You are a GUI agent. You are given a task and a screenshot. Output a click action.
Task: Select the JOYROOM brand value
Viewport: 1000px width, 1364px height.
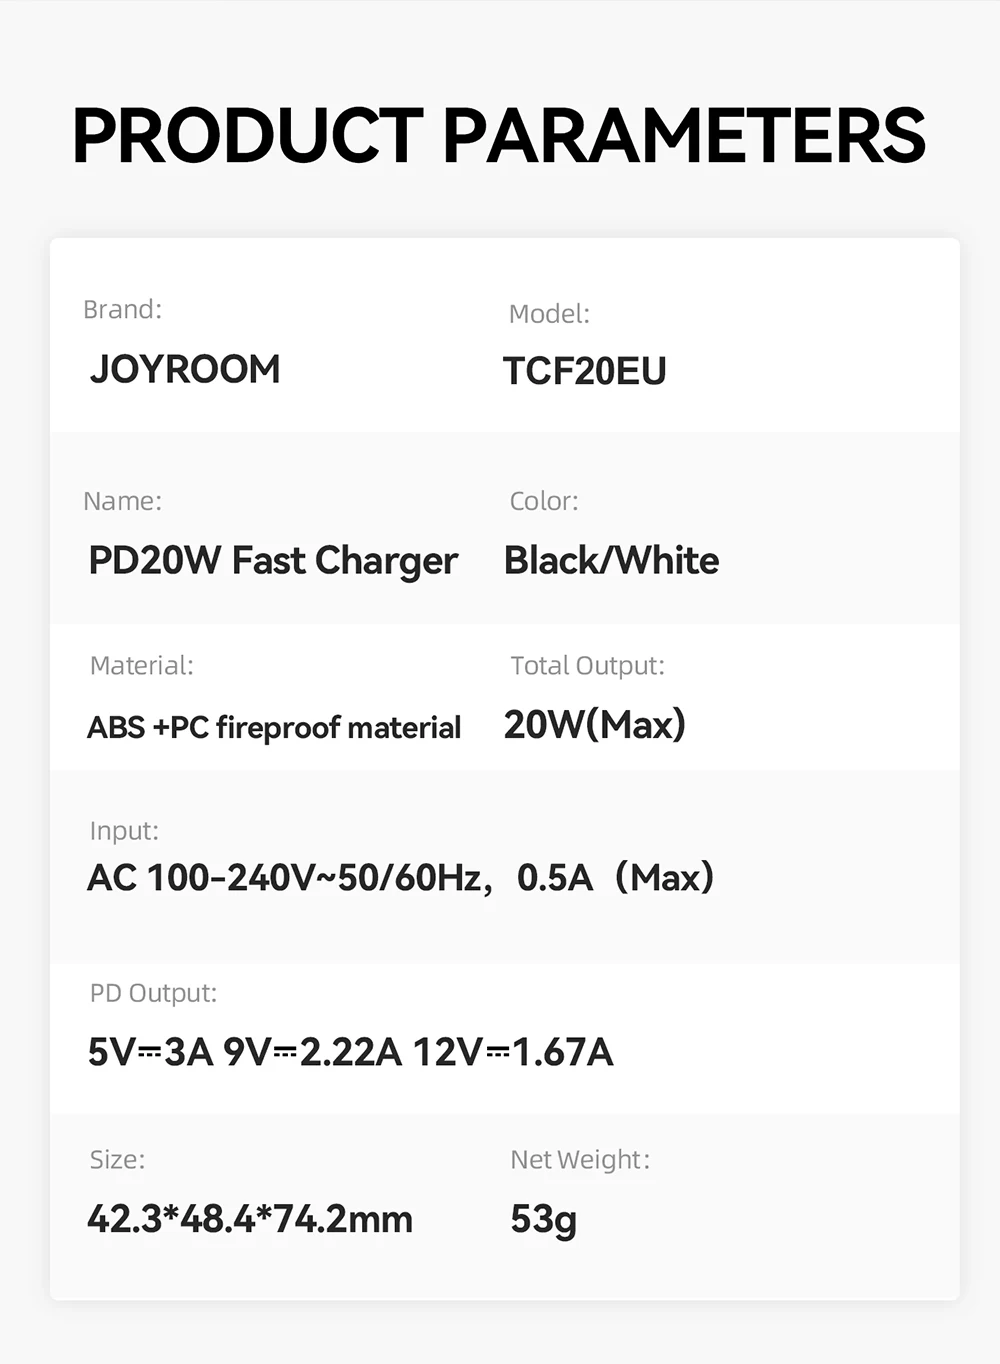pos(185,369)
